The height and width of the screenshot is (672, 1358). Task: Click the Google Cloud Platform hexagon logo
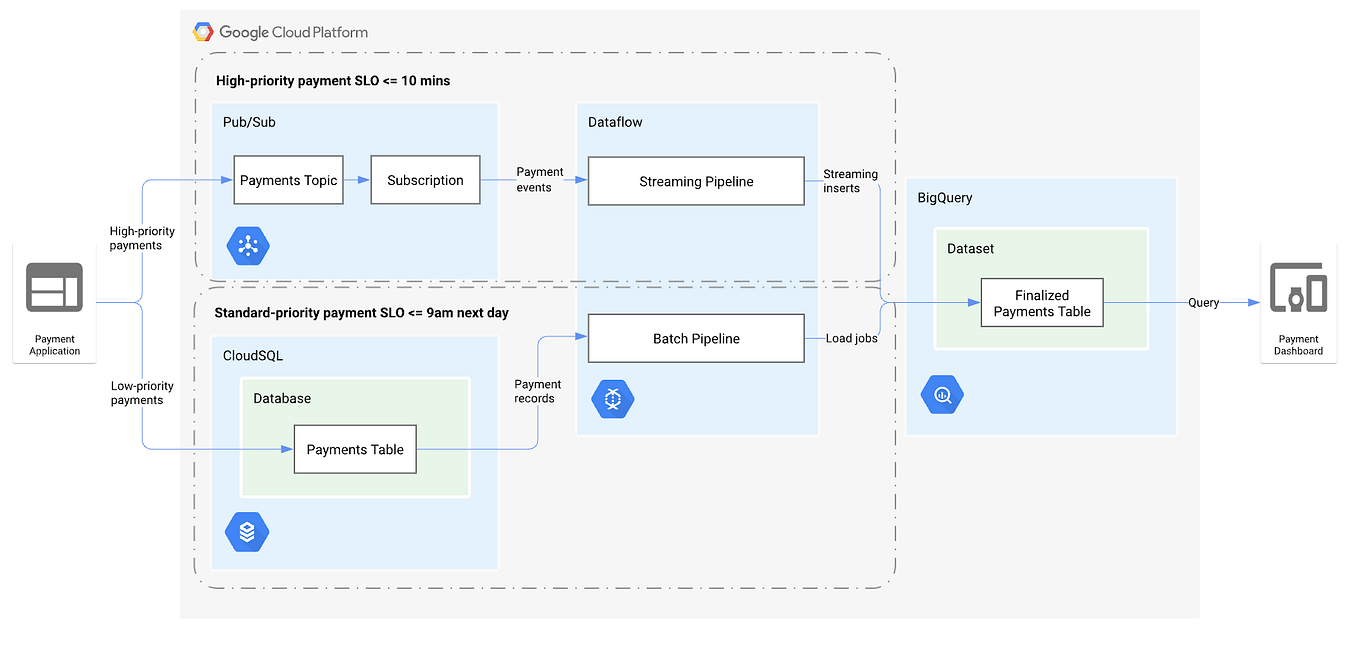[203, 32]
